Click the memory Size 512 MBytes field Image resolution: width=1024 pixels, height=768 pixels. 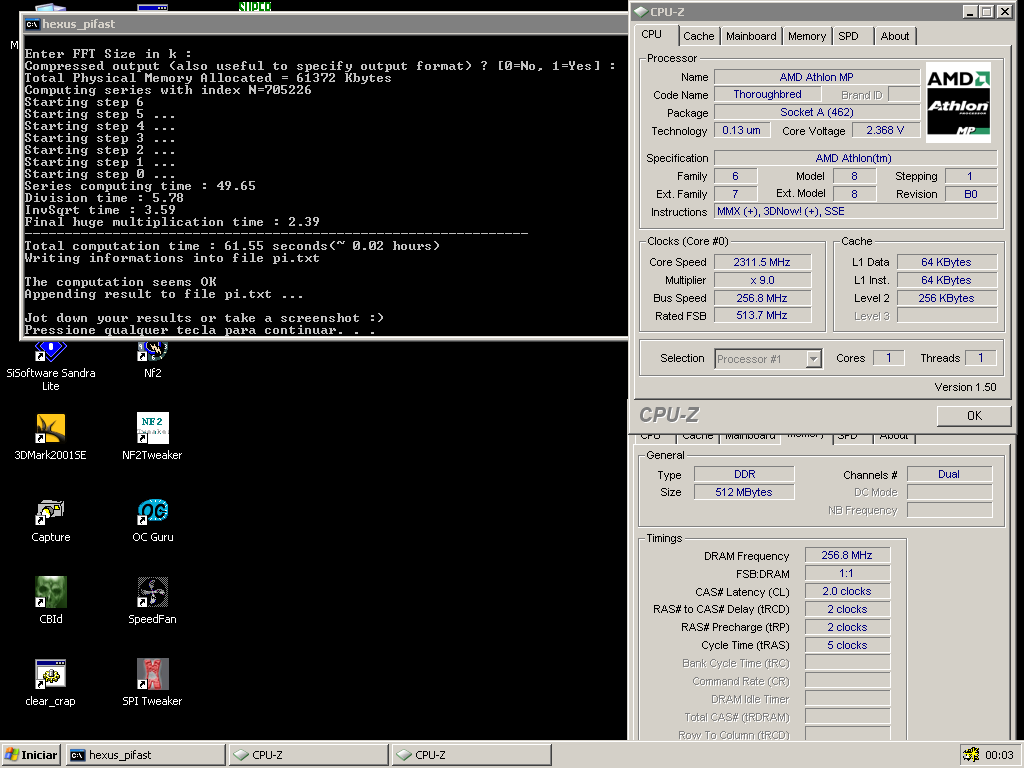click(x=744, y=492)
